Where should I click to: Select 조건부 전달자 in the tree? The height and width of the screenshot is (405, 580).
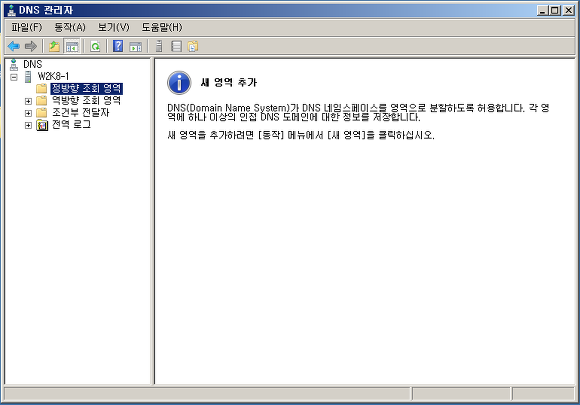[81, 112]
